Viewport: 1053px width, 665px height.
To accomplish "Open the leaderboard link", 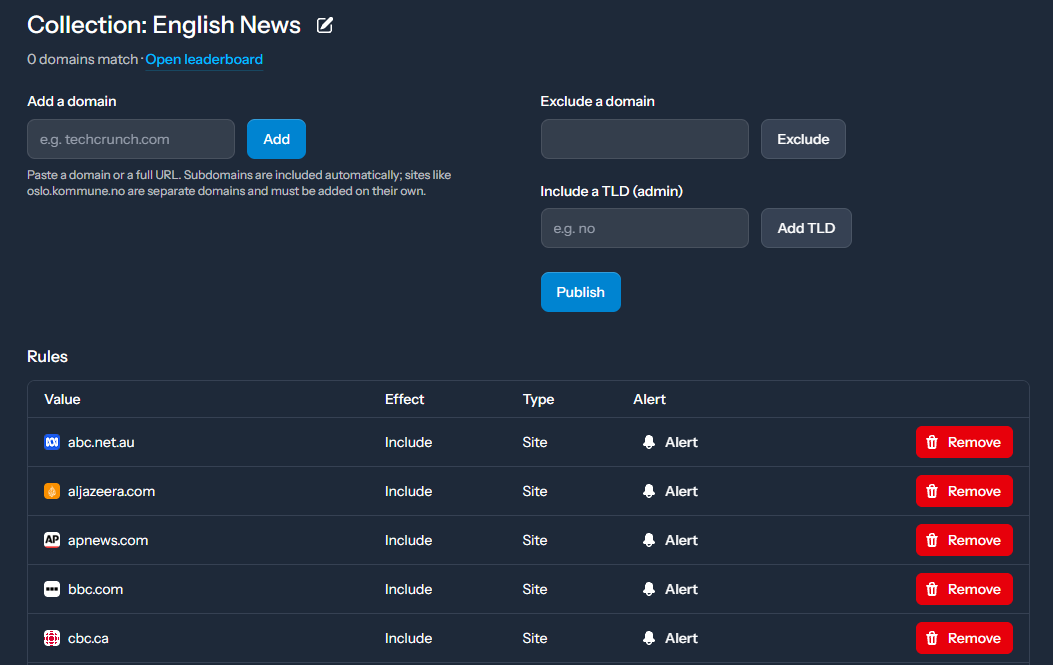I will coord(204,59).
